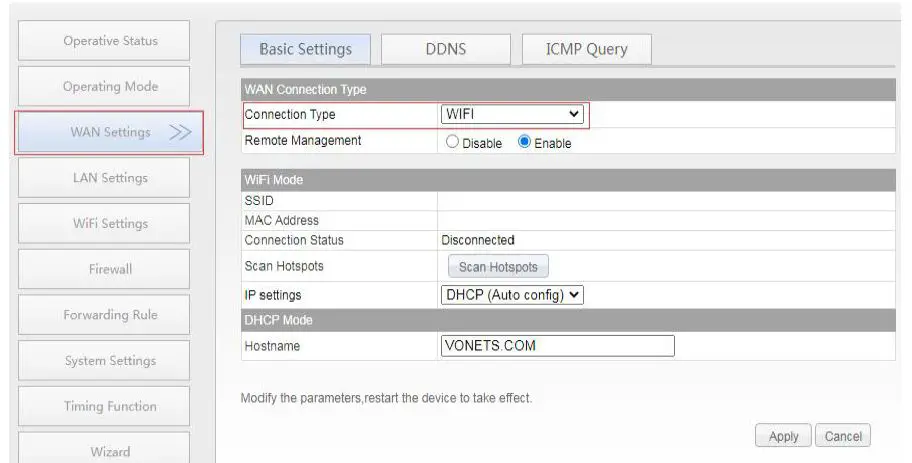Navigate to System Settings
Image resolution: width=912 pixels, height=463 pixels.
pyautogui.click(x=110, y=361)
